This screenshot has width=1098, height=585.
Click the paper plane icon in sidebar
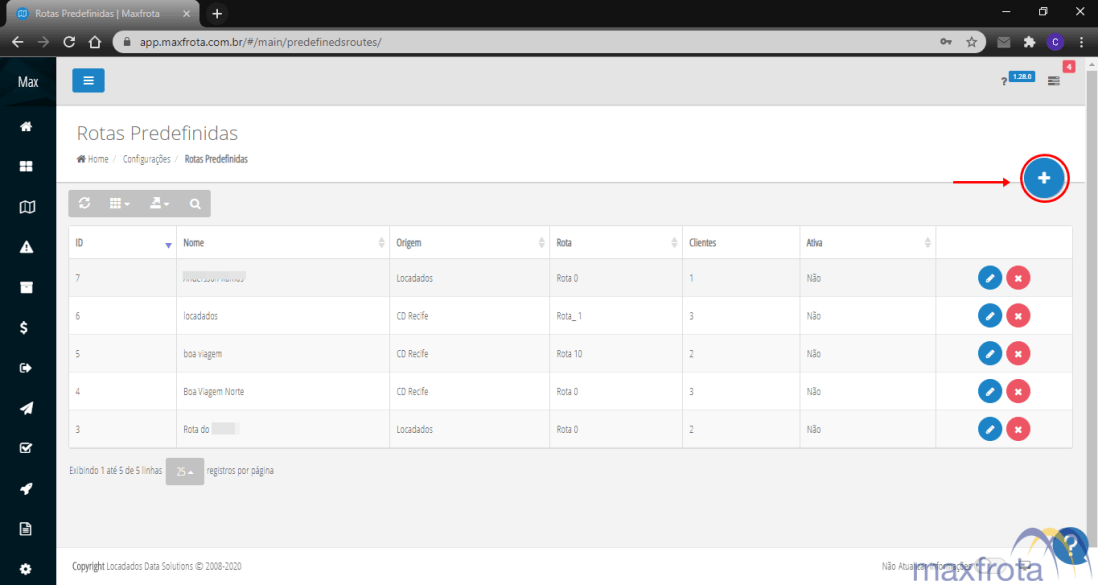(x=27, y=408)
